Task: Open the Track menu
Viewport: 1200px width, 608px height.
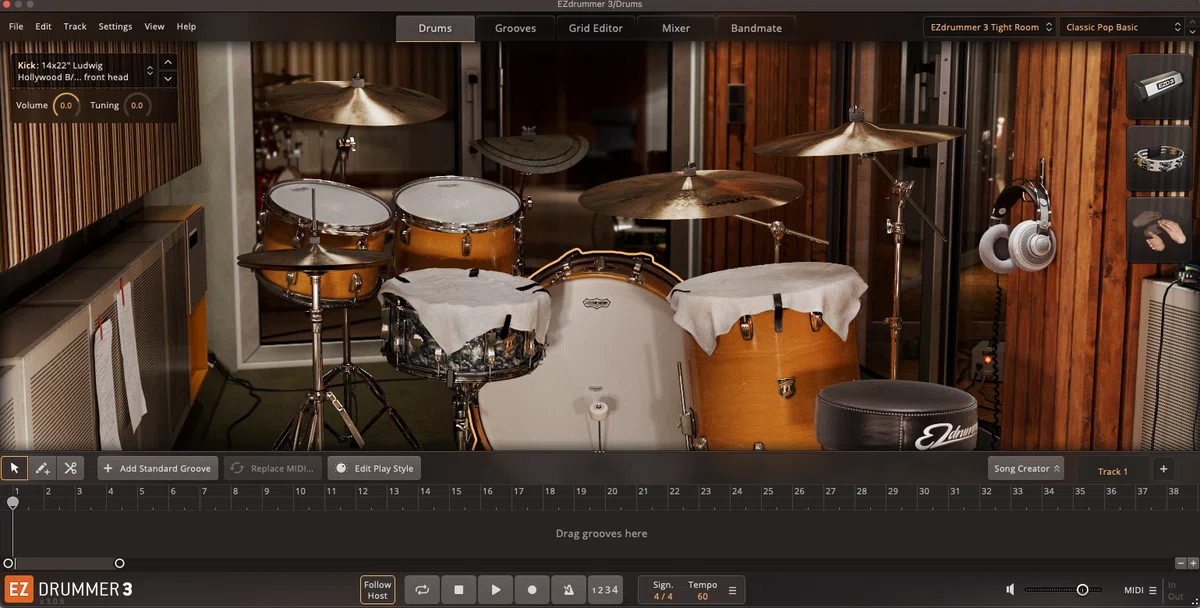Action: click(x=75, y=27)
